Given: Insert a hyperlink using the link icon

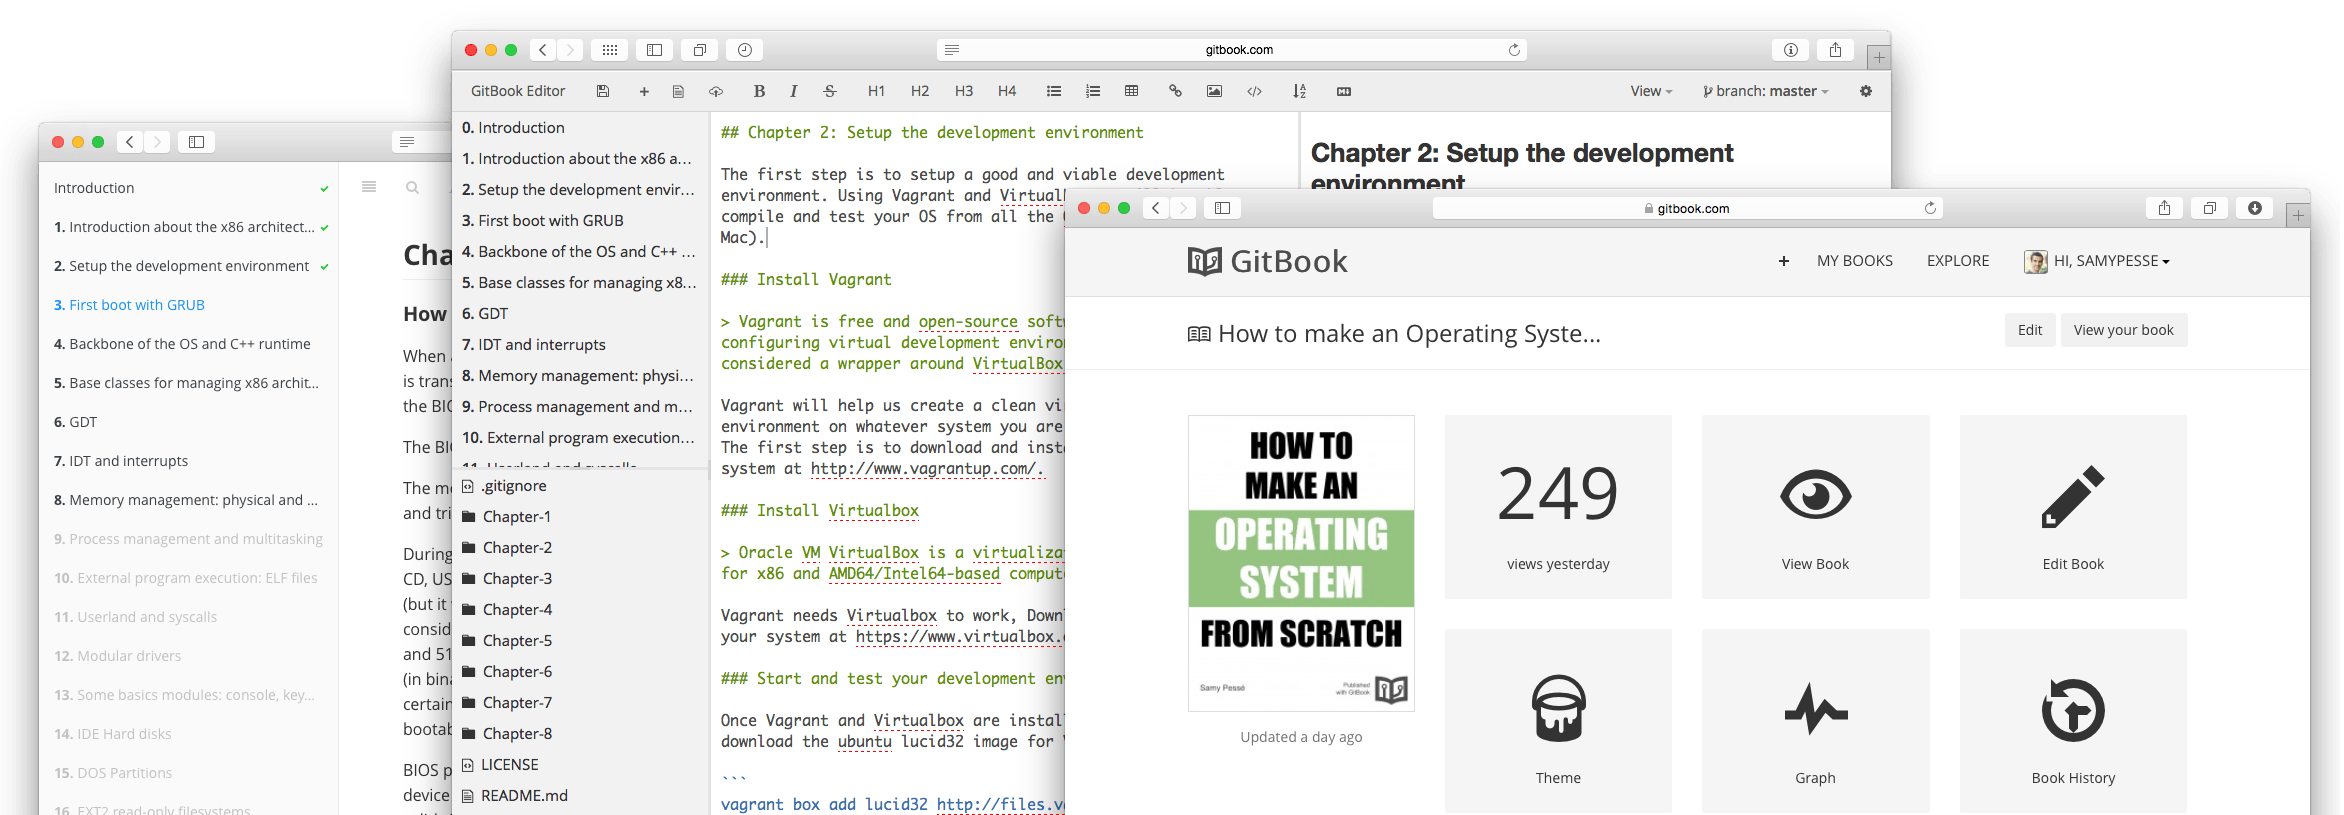Looking at the screenshot, I should (x=1175, y=91).
